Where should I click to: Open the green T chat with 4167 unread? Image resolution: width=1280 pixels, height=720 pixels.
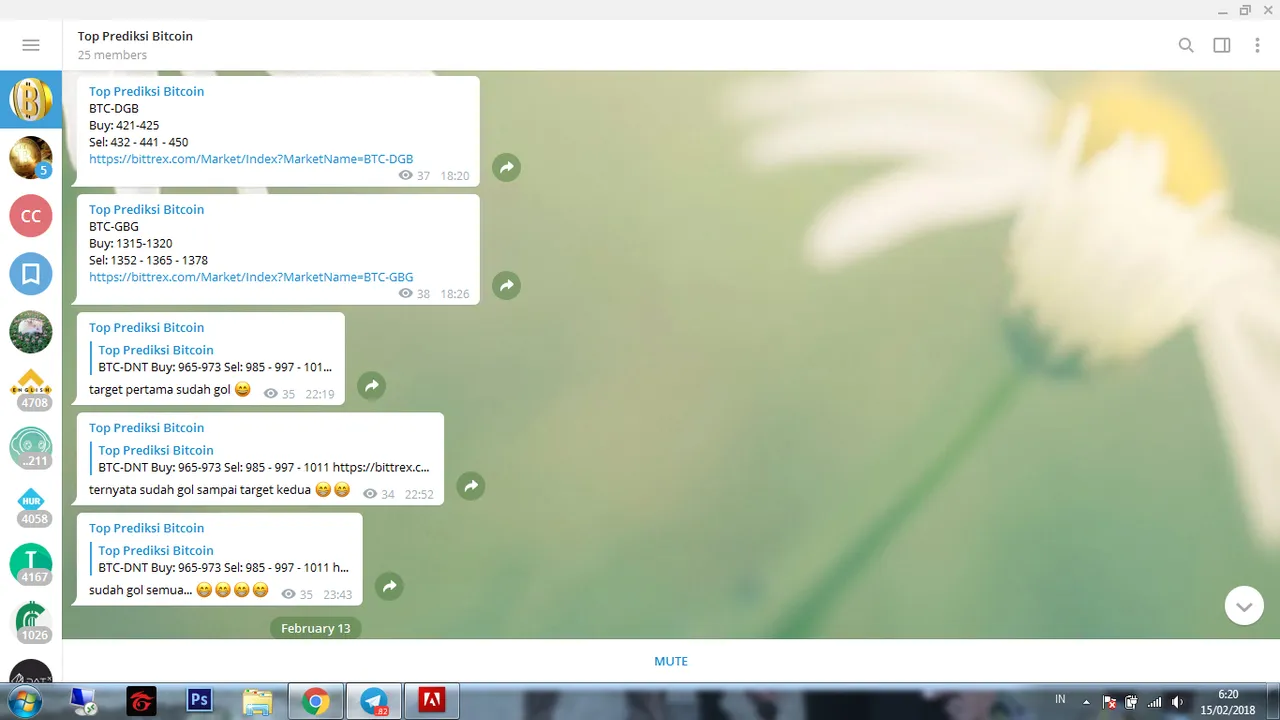31,564
